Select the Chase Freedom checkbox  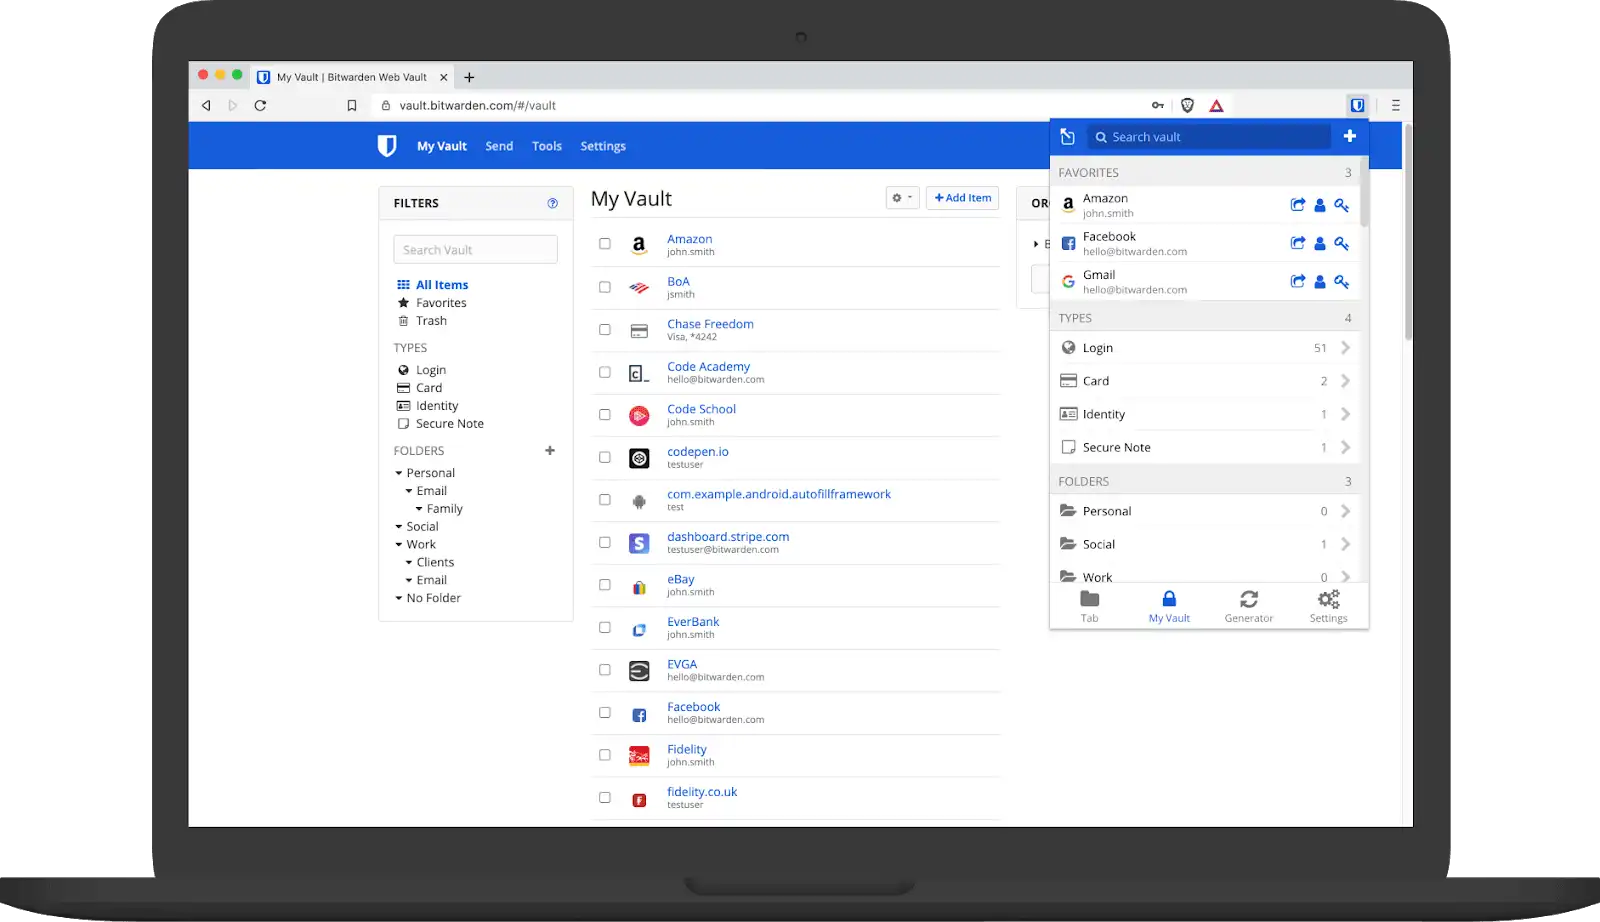[x=605, y=329]
